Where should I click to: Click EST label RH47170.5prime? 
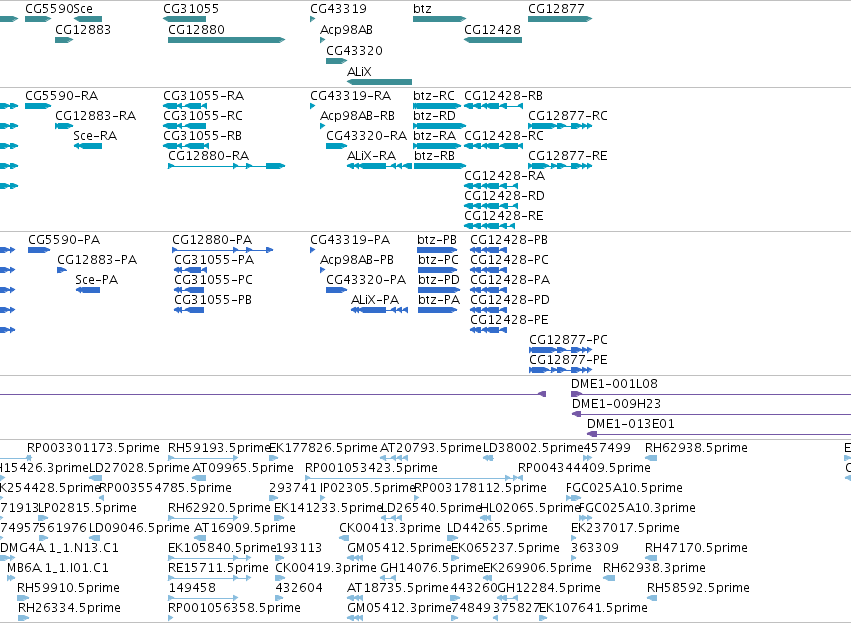pyautogui.click(x=696, y=548)
